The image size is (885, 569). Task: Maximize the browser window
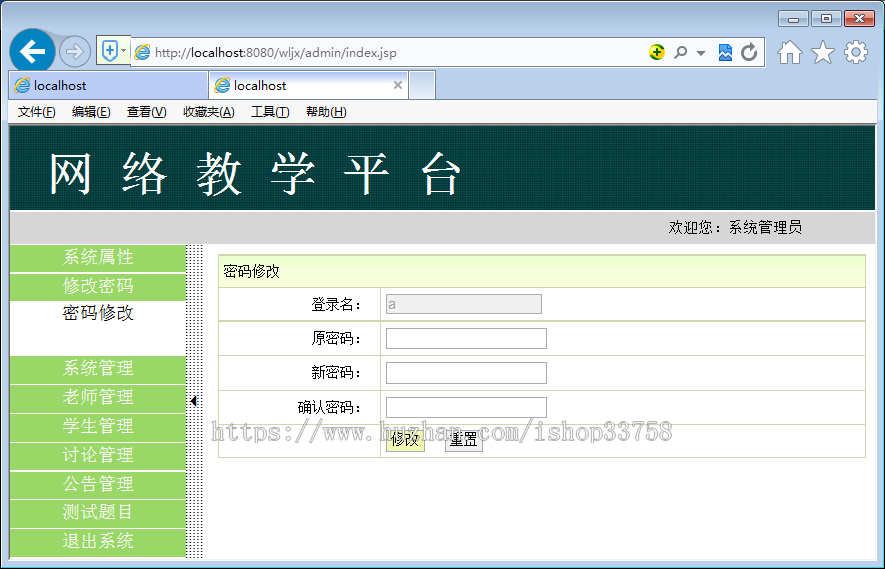(x=826, y=19)
